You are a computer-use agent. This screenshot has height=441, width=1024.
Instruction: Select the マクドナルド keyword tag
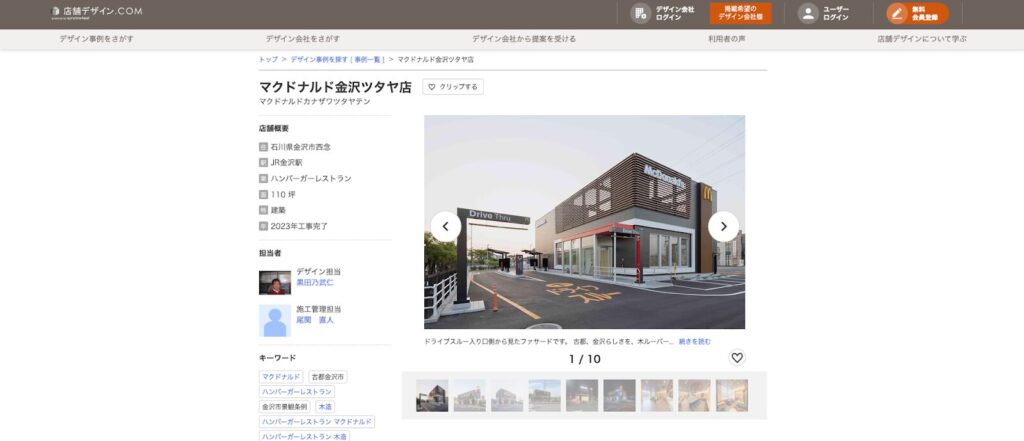pos(281,377)
